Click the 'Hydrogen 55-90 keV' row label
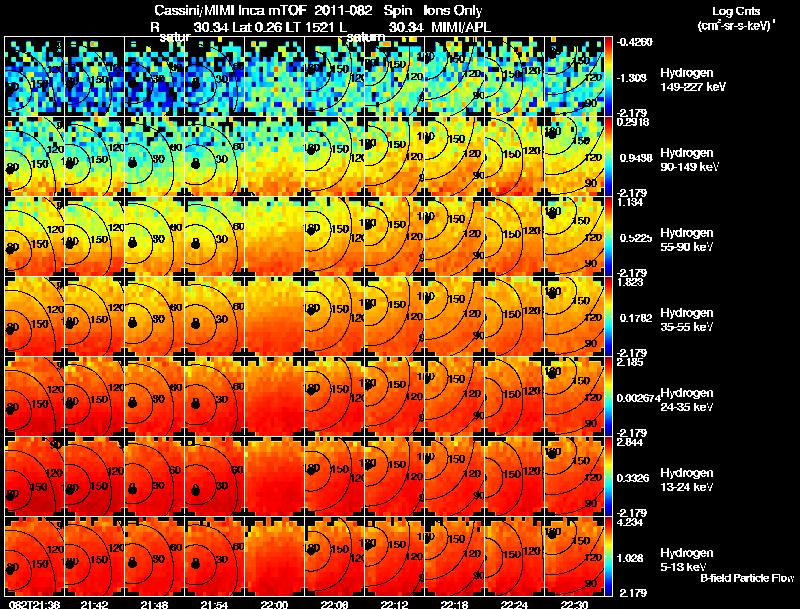This screenshot has width=800, height=609. tap(687, 240)
